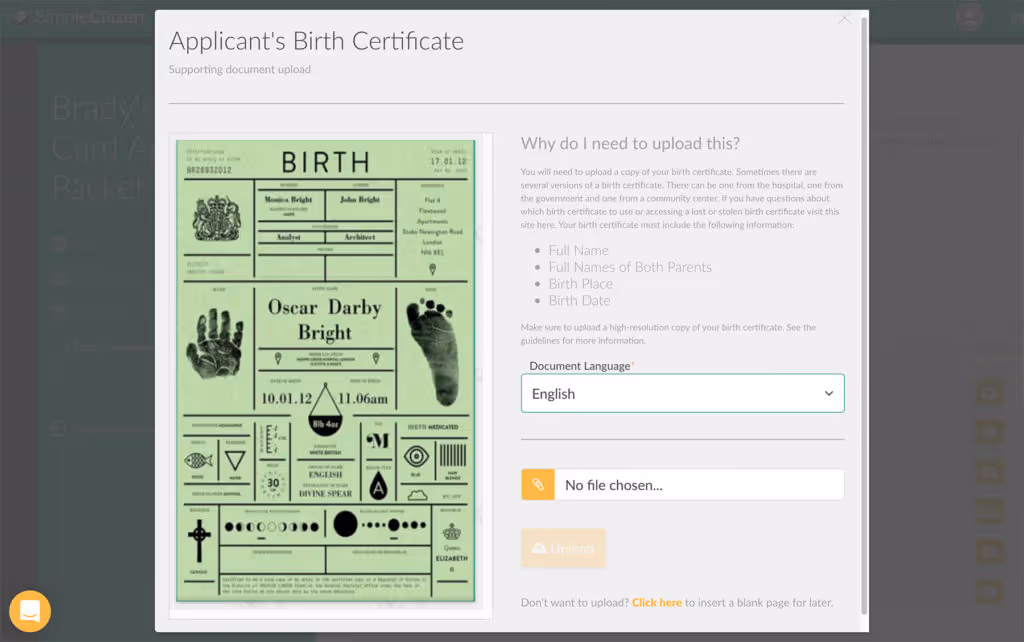Click the sample birth certificate image
Viewport: 1024px width, 642px height.
(x=325, y=370)
